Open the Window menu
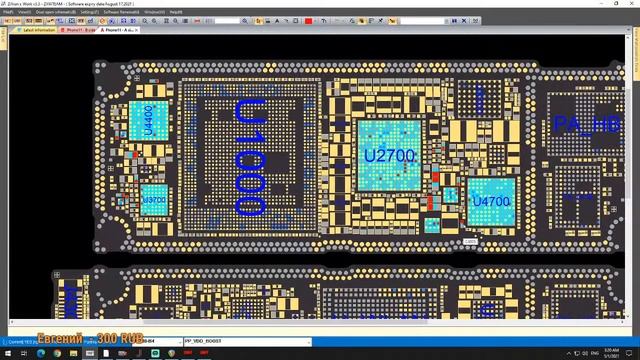This screenshot has width=640, height=360. (155, 12)
